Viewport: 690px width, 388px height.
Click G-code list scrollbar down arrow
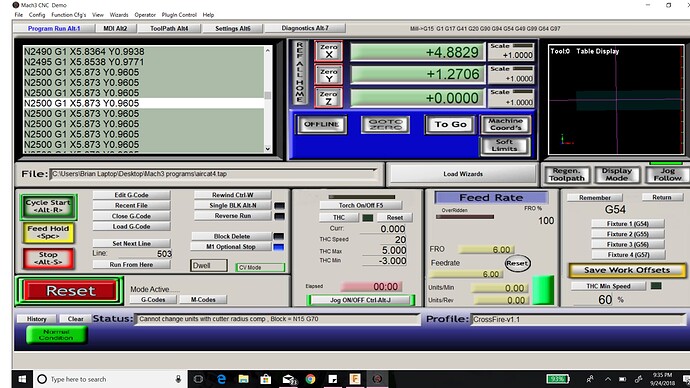click(268, 149)
